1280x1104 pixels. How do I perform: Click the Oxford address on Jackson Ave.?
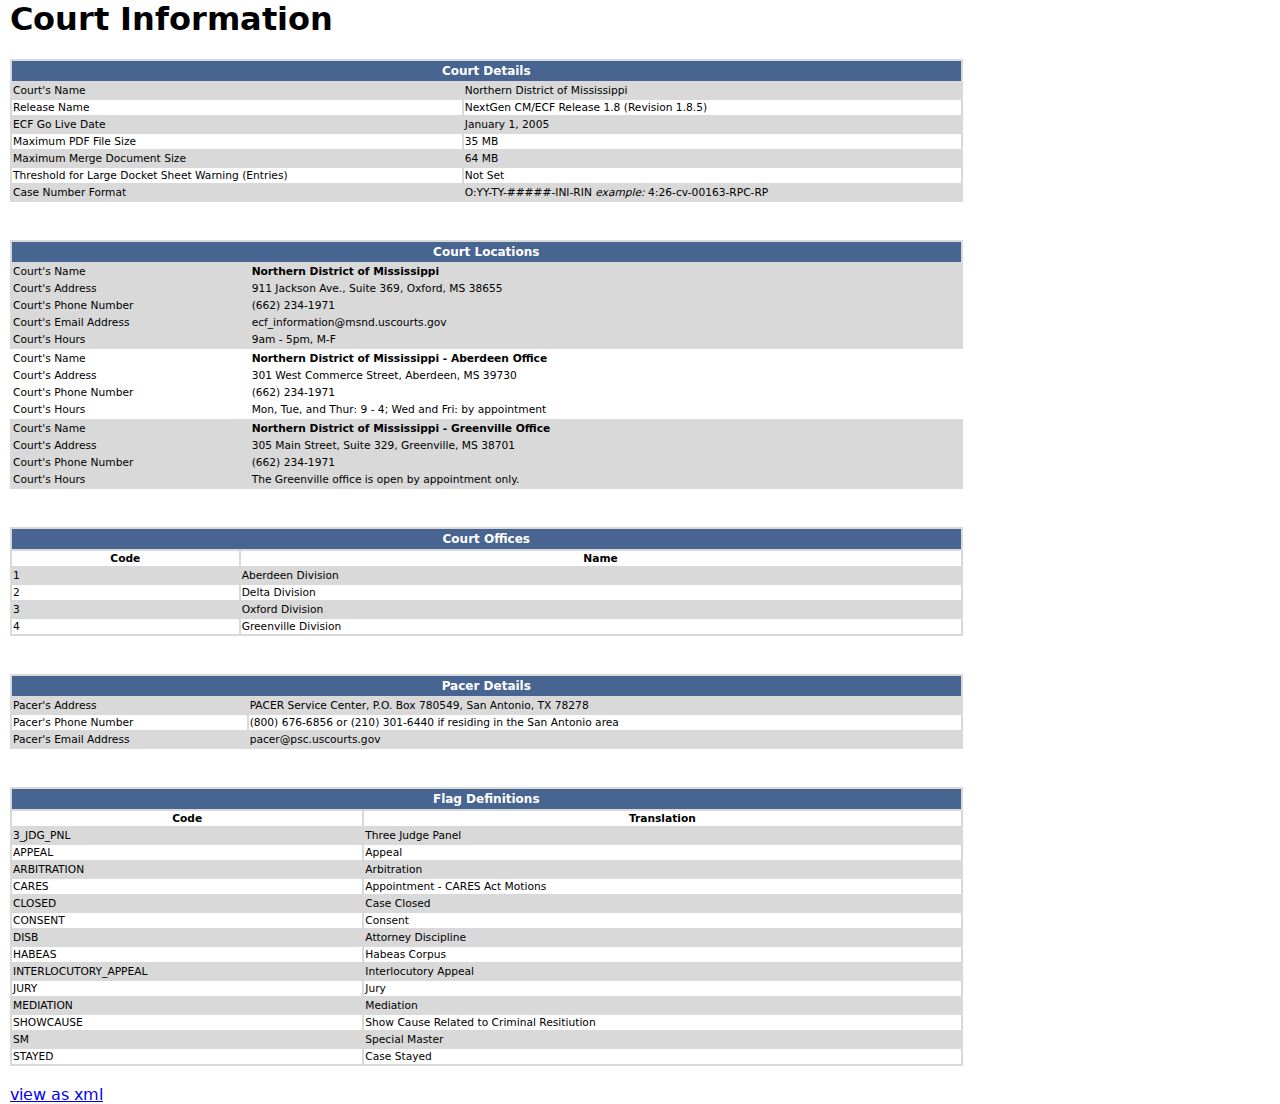[377, 288]
